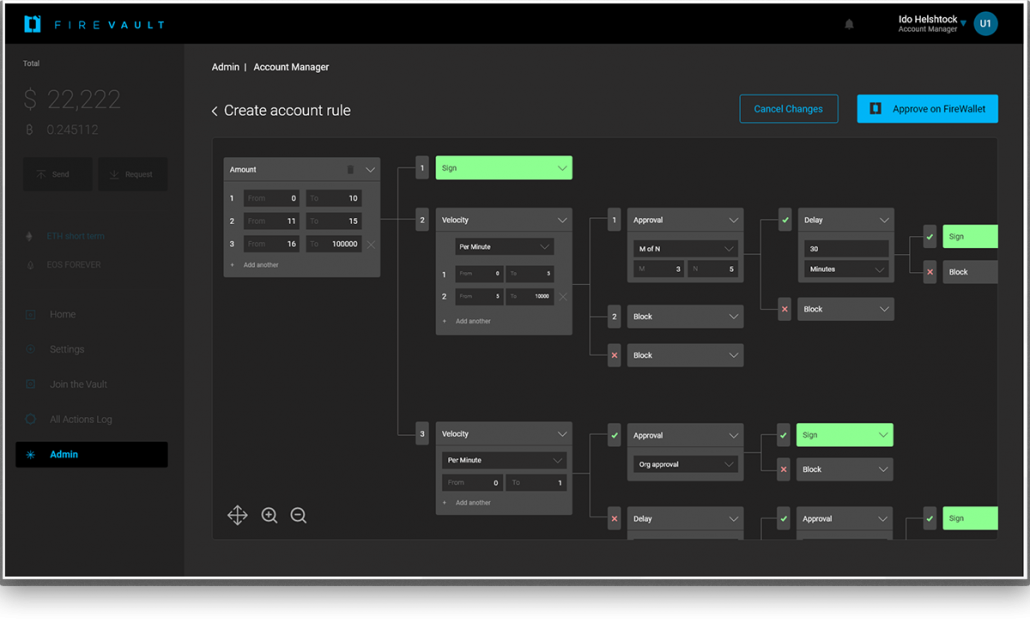This screenshot has height=623, width=1030.
Task: Open the Org approval dropdown
Action: pos(684,464)
